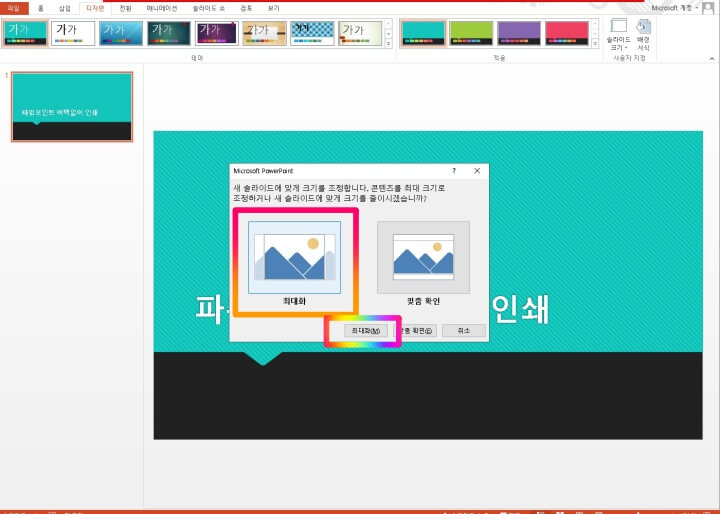Image resolution: width=720 pixels, height=514 pixels.
Task: Open the 슬라이드 크기 dropdown
Action: [x=619, y=35]
